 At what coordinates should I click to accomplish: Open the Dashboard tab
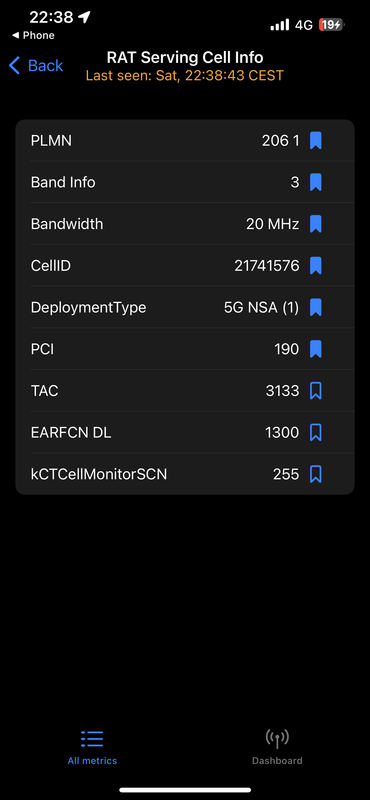pyautogui.click(x=277, y=747)
